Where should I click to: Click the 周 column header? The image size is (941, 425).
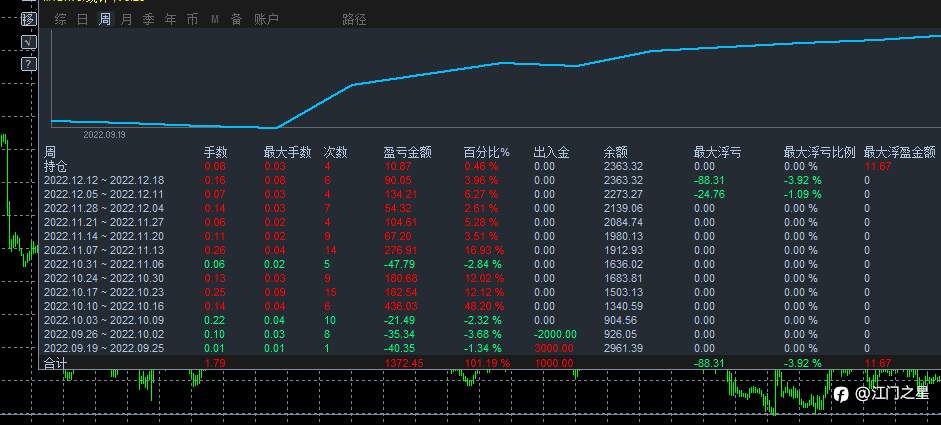[x=50, y=152]
